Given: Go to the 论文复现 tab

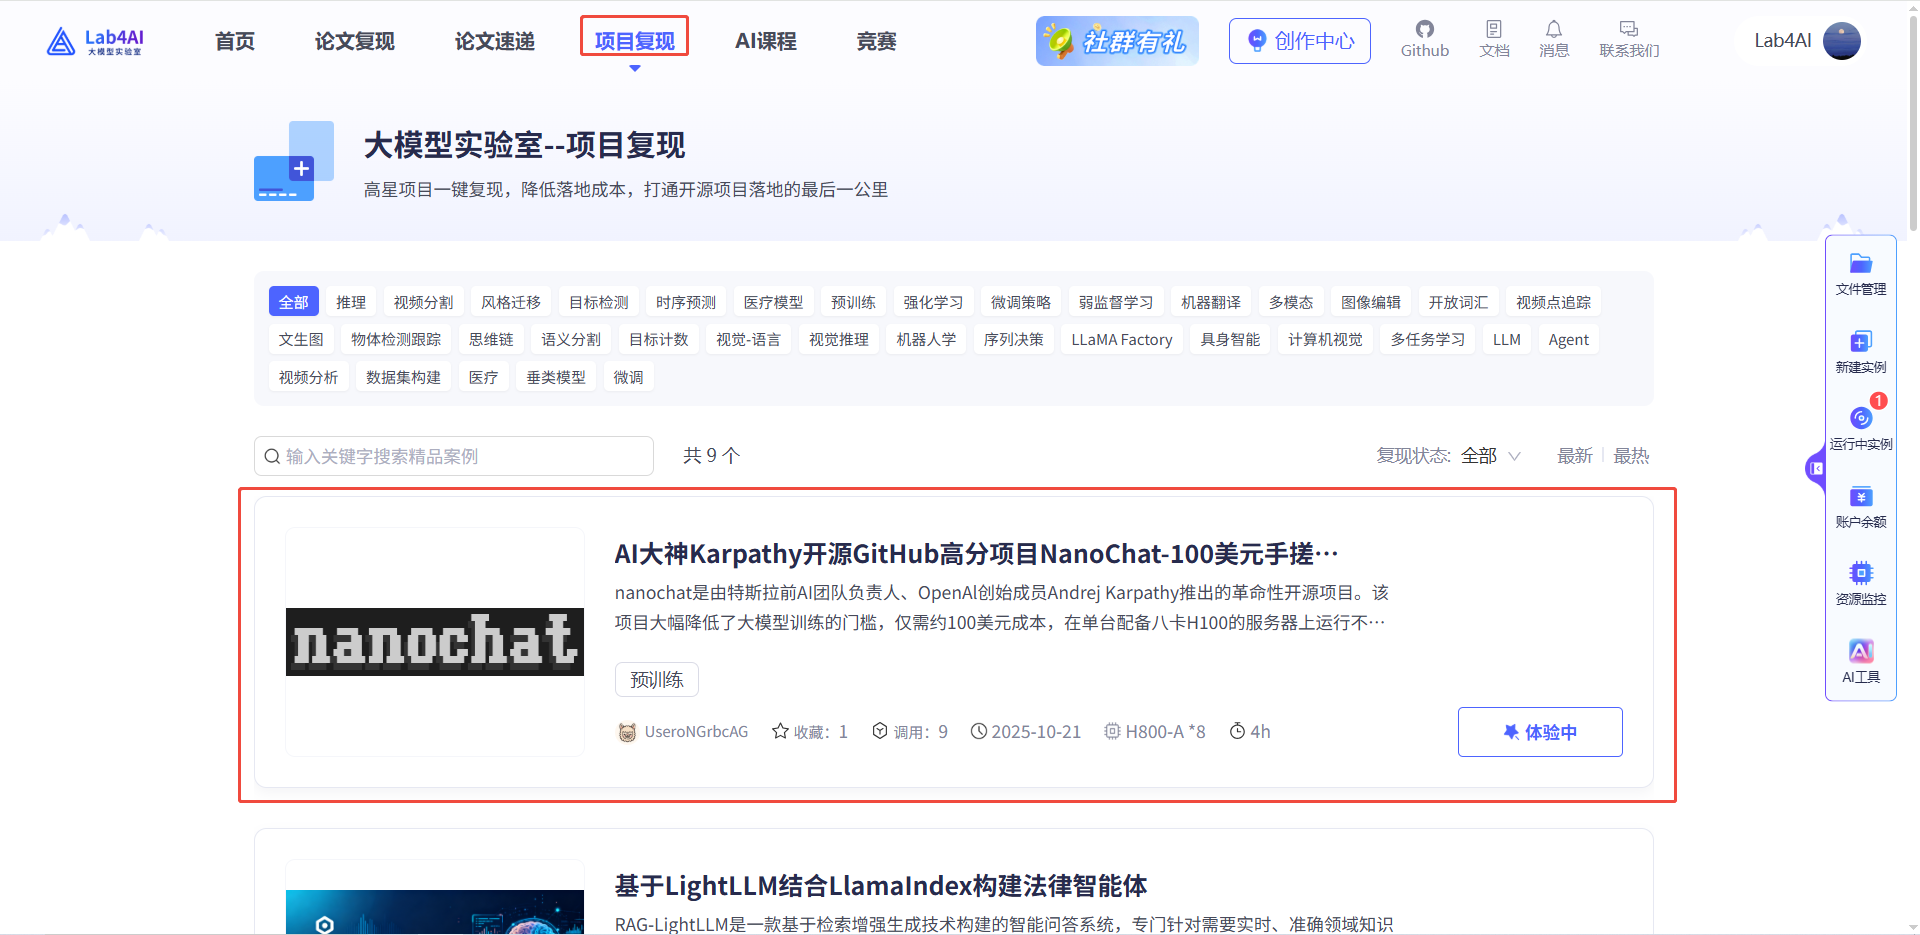Looking at the screenshot, I should coord(355,41).
